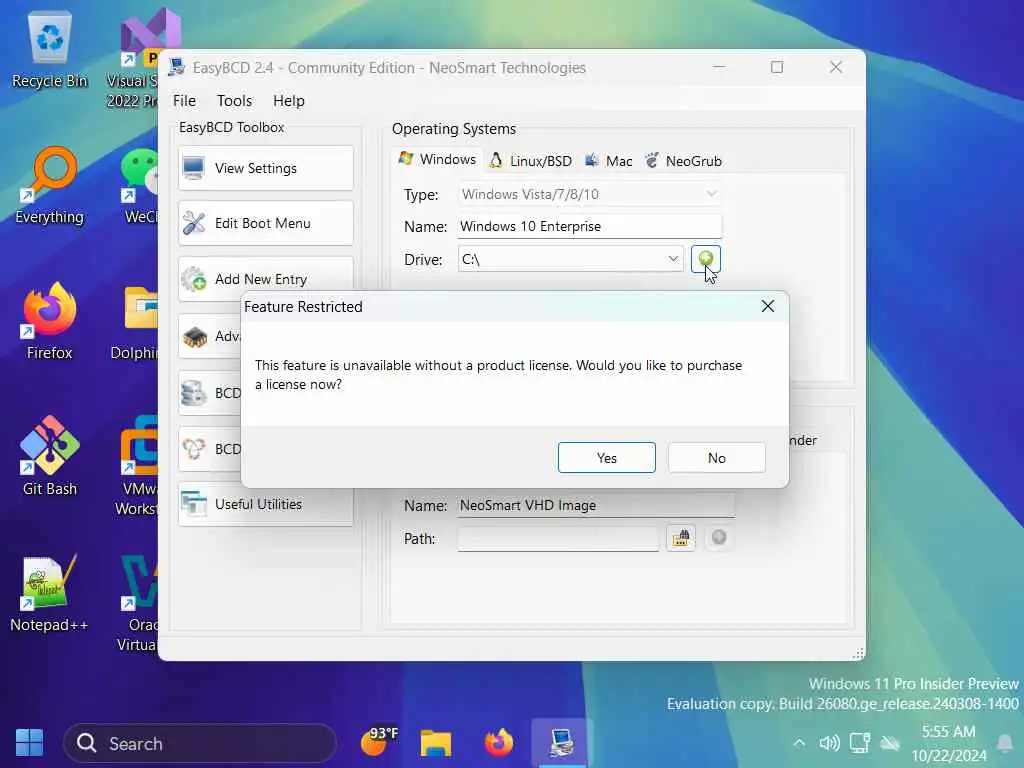Open WeChat desktop shortcut

click(140, 187)
